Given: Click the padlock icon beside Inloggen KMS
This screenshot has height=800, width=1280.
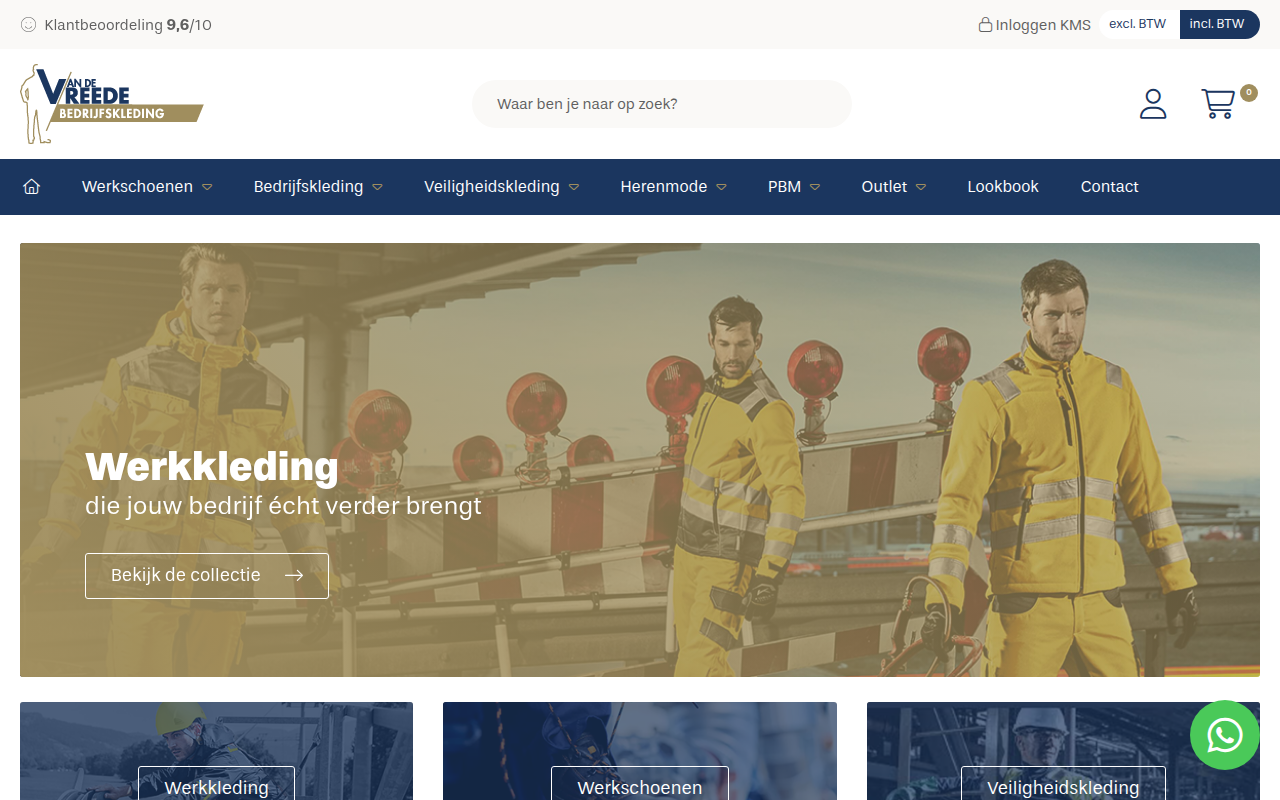Looking at the screenshot, I should 985,25.
